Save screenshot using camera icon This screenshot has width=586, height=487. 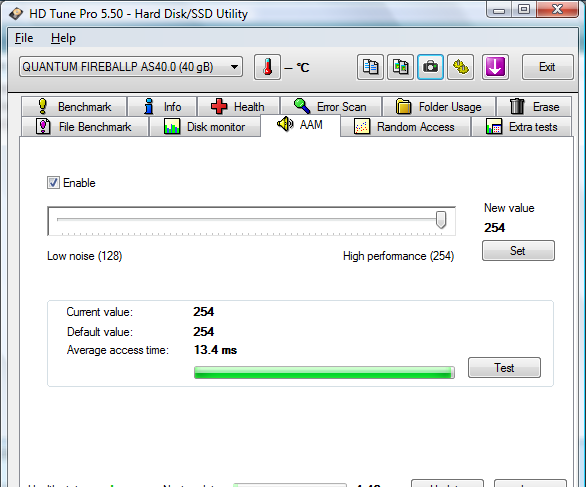[x=431, y=67]
